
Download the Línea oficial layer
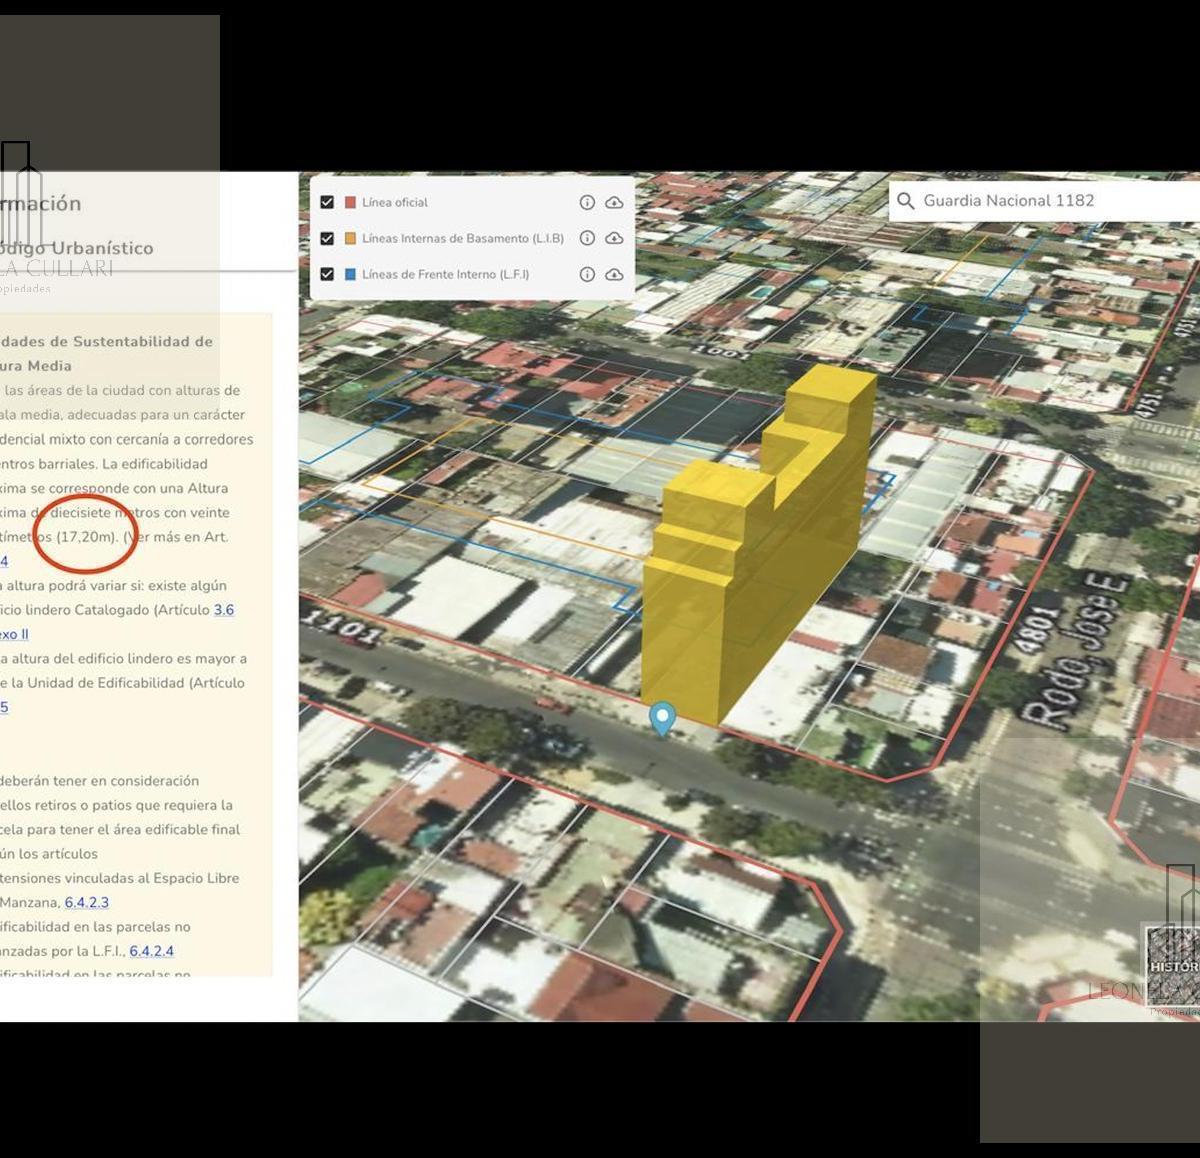614,202
